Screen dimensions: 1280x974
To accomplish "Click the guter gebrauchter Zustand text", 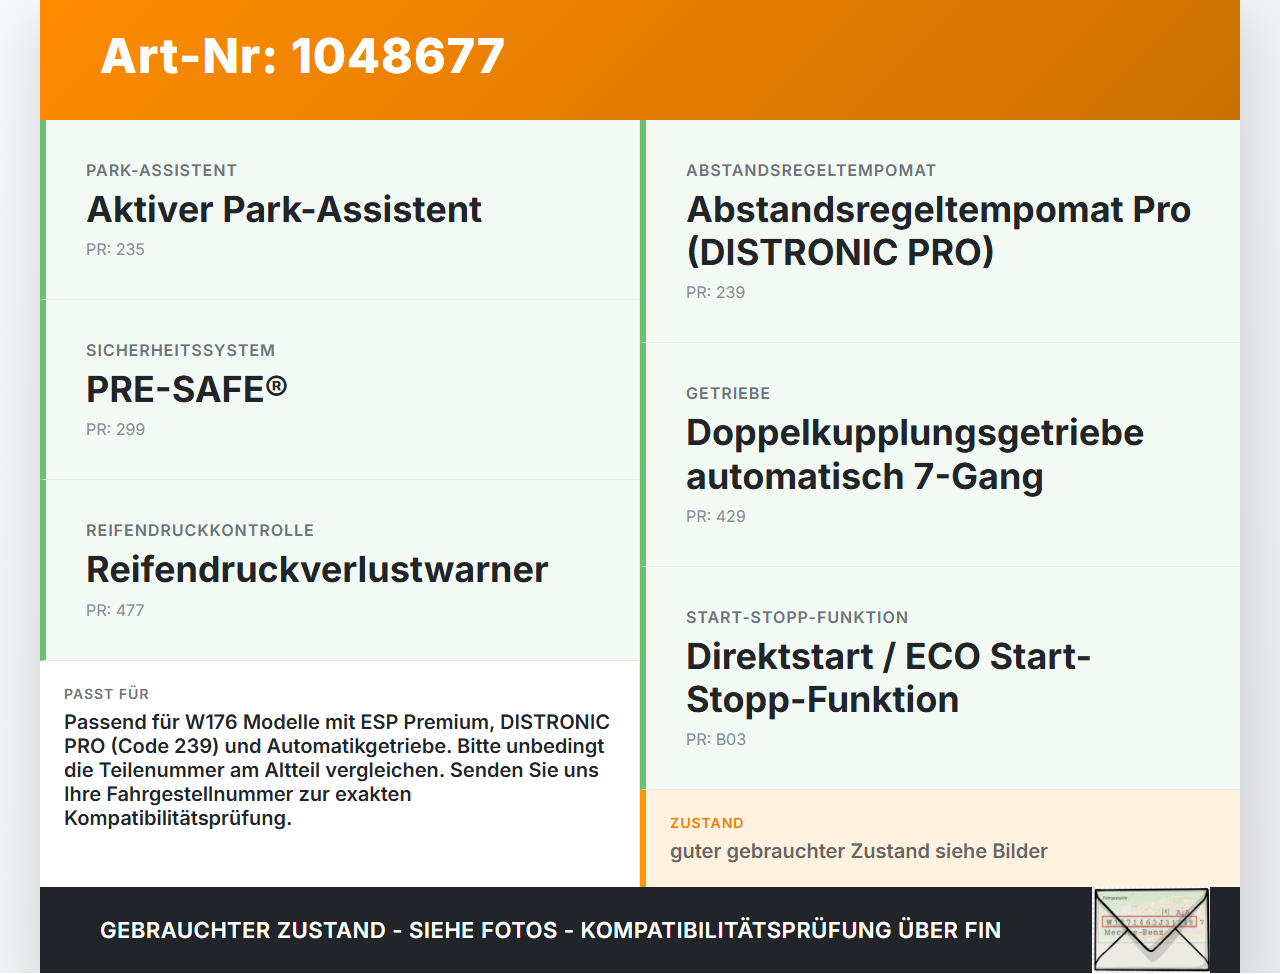I will tap(858, 851).
